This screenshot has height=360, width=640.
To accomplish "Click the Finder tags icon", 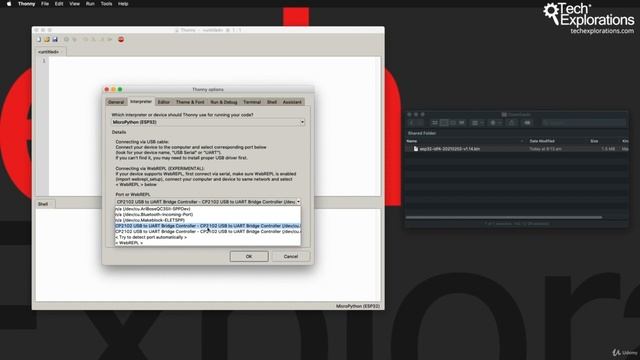I will click(x=527, y=123).
